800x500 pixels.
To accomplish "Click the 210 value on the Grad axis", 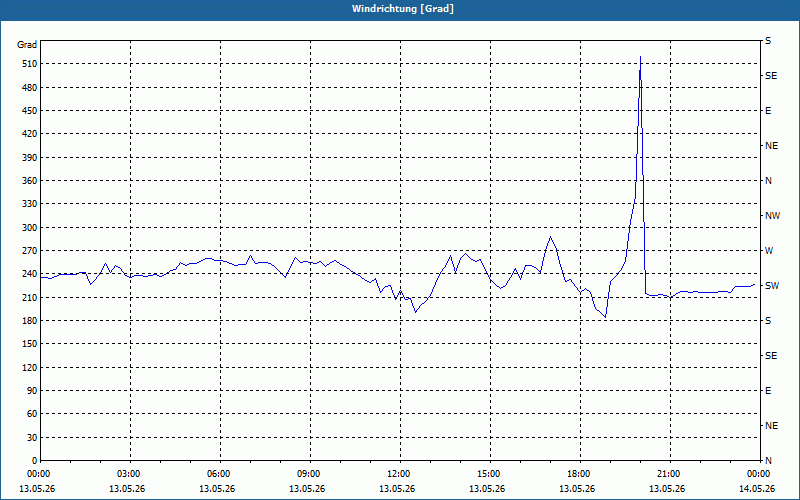I will tap(30, 297).
